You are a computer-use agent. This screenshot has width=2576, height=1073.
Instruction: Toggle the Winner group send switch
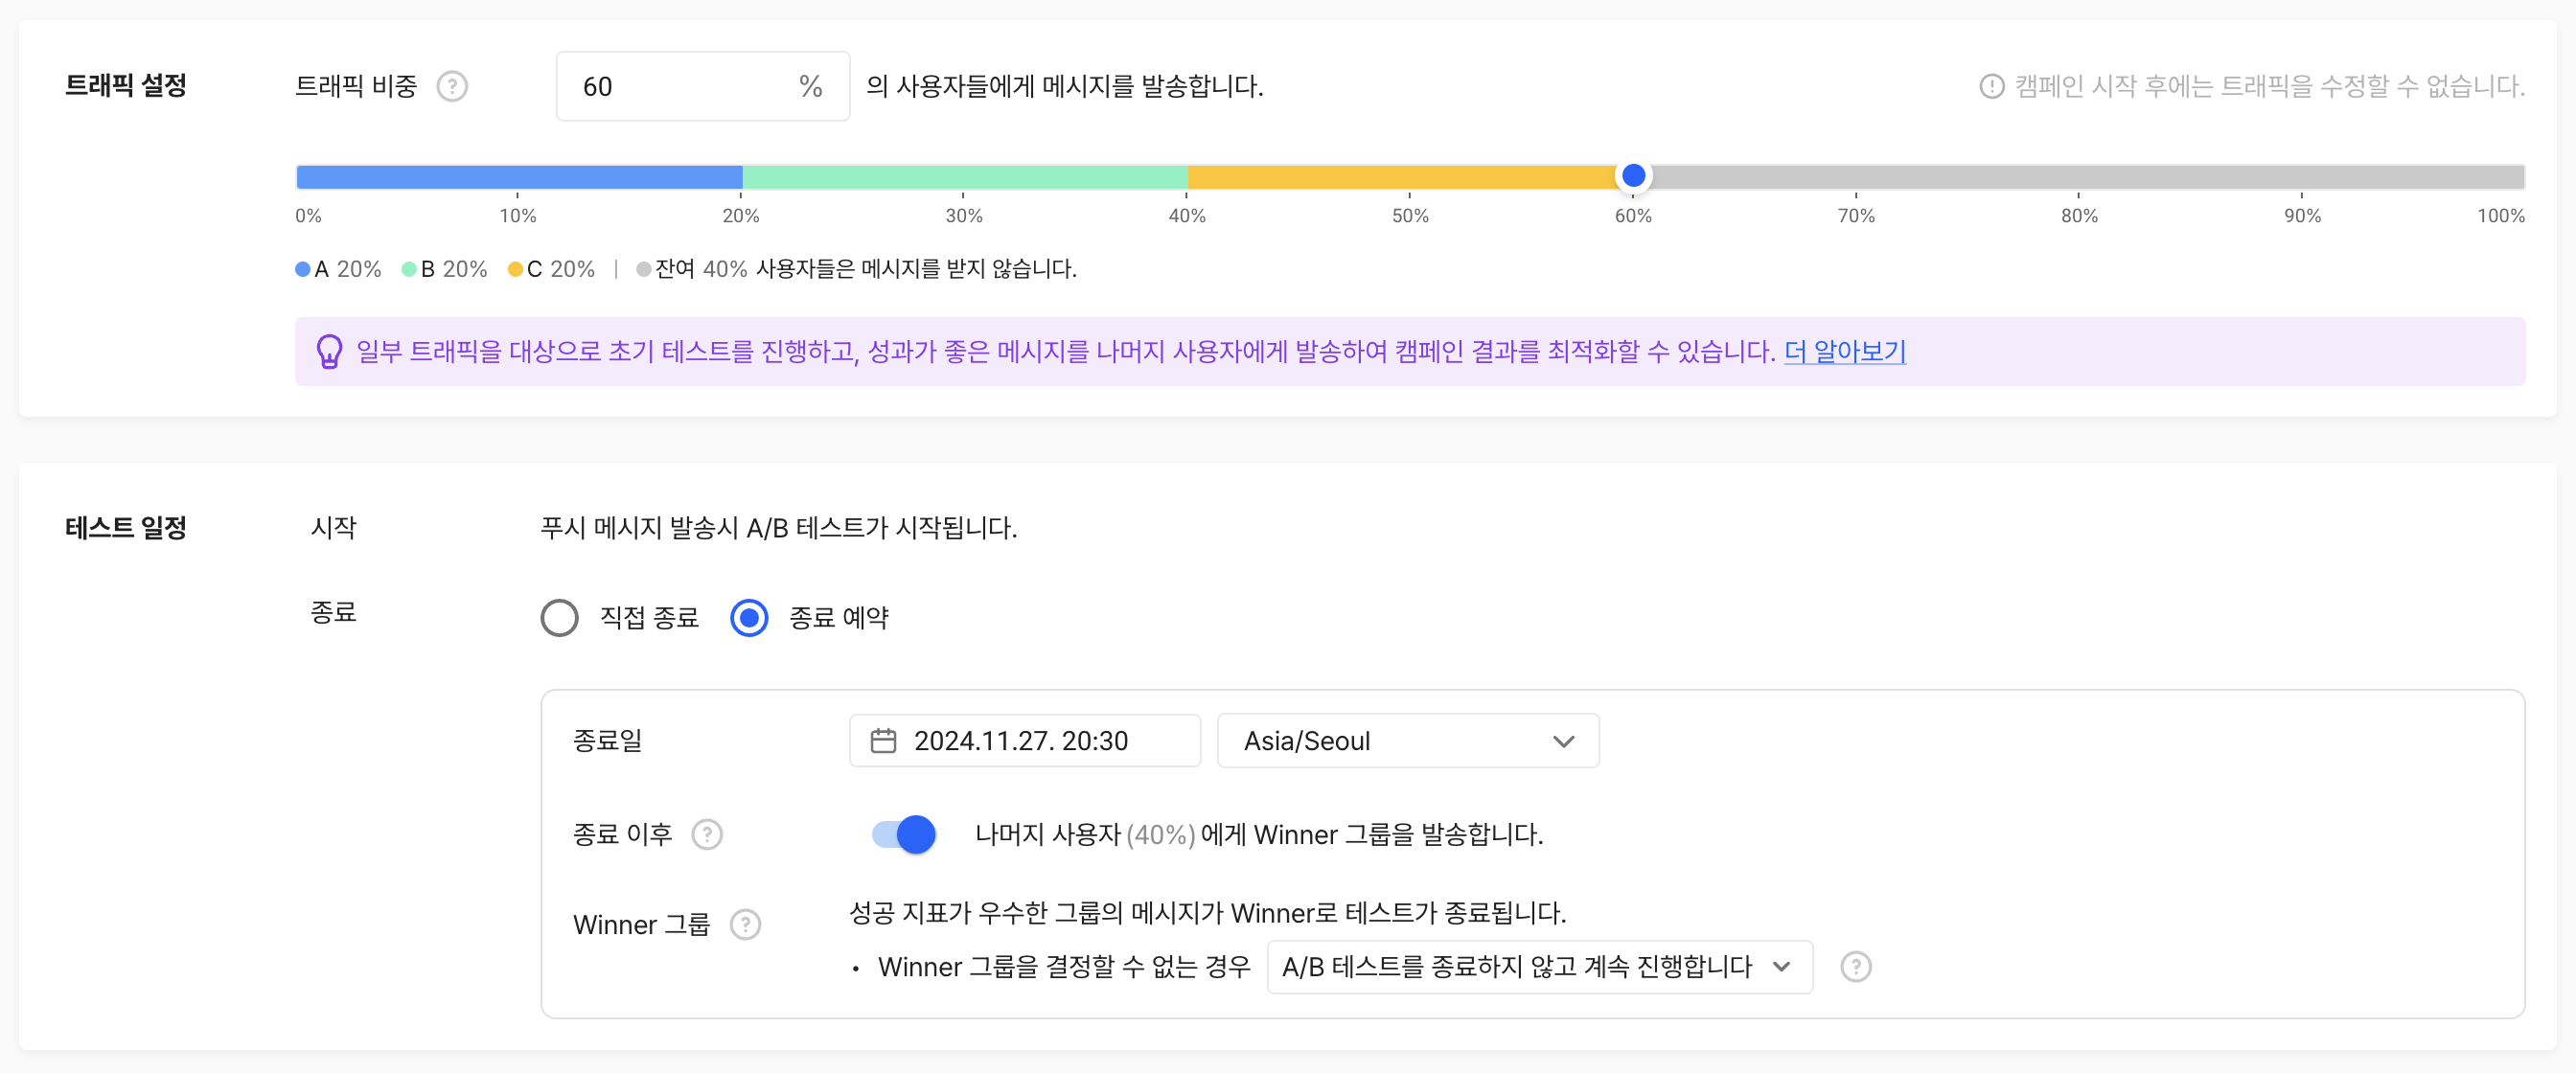(x=903, y=834)
